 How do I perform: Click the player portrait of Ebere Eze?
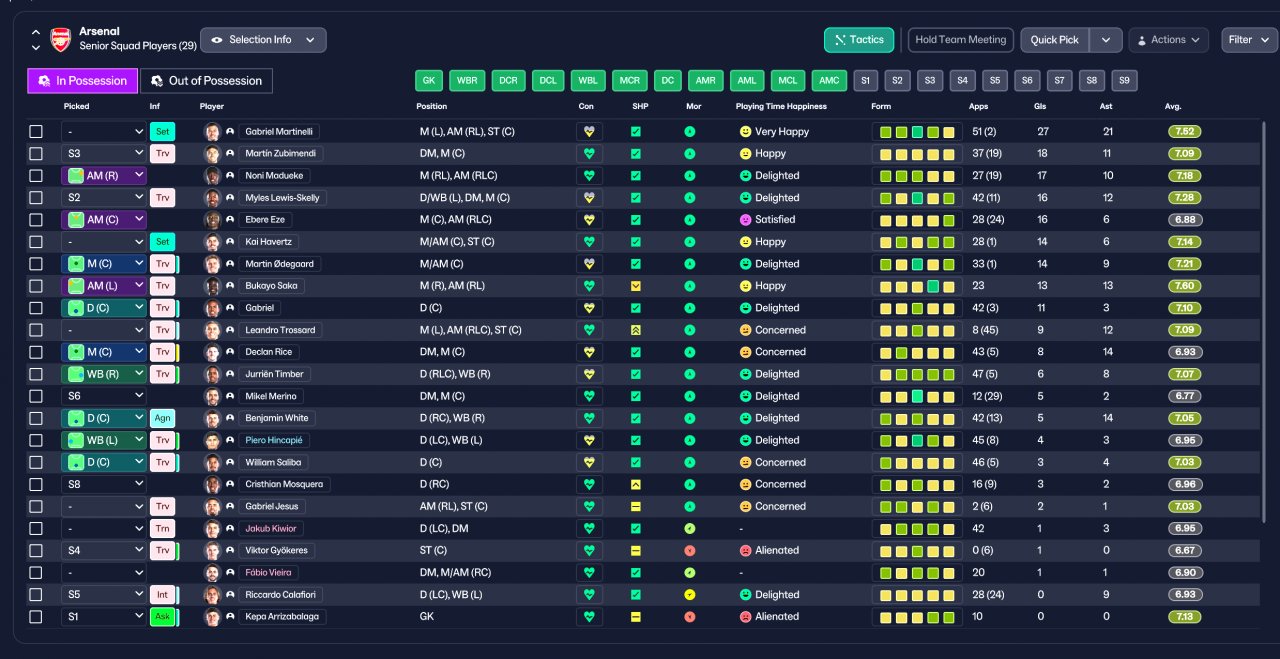click(x=212, y=219)
